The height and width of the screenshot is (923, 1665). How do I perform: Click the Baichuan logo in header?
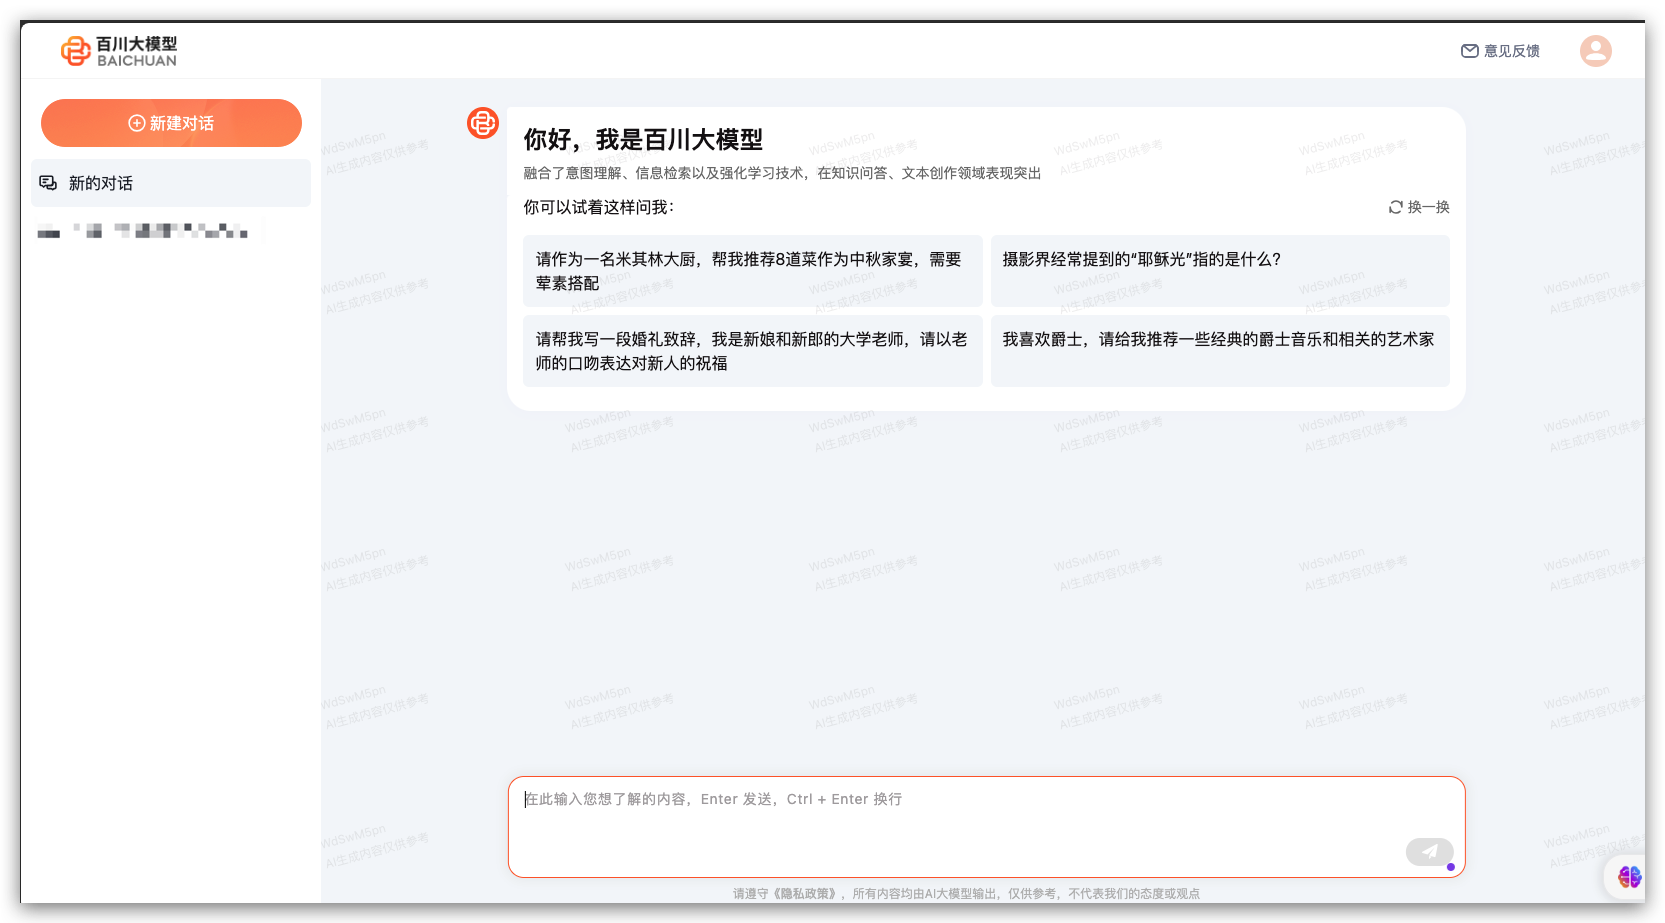[119, 51]
